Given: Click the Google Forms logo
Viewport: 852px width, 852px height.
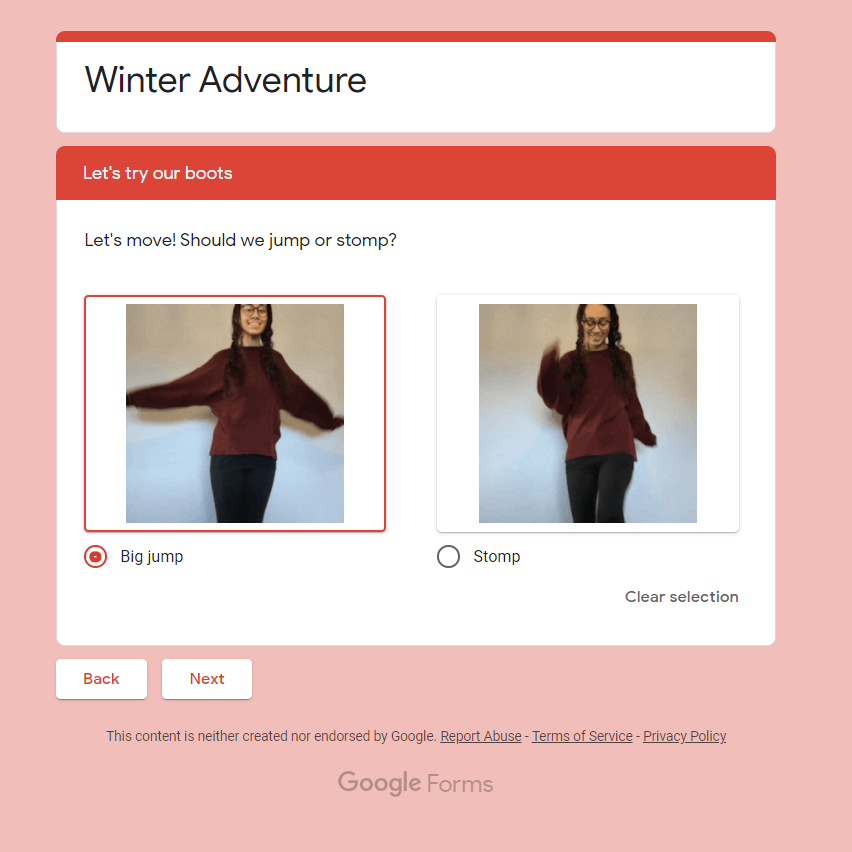Looking at the screenshot, I should pos(416,784).
